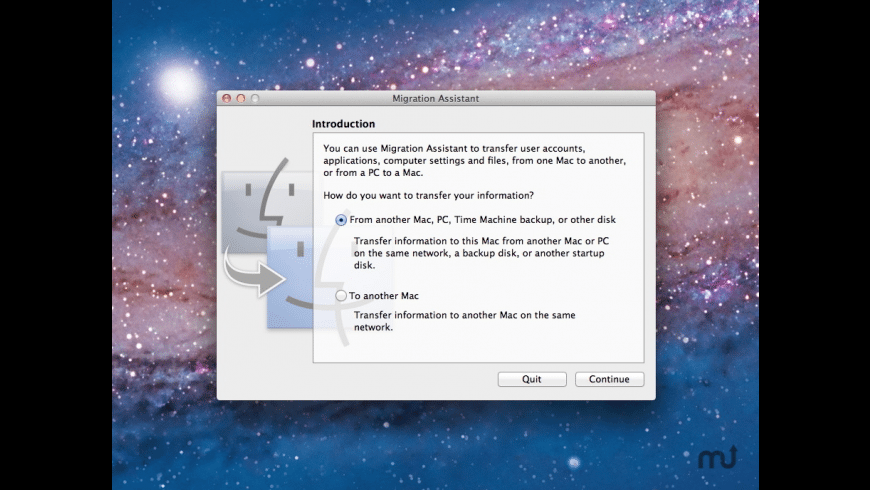The width and height of the screenshot is (870, 490).
Task: Click the 'Transfer information to this Mac' description
Action: point(481,253)
